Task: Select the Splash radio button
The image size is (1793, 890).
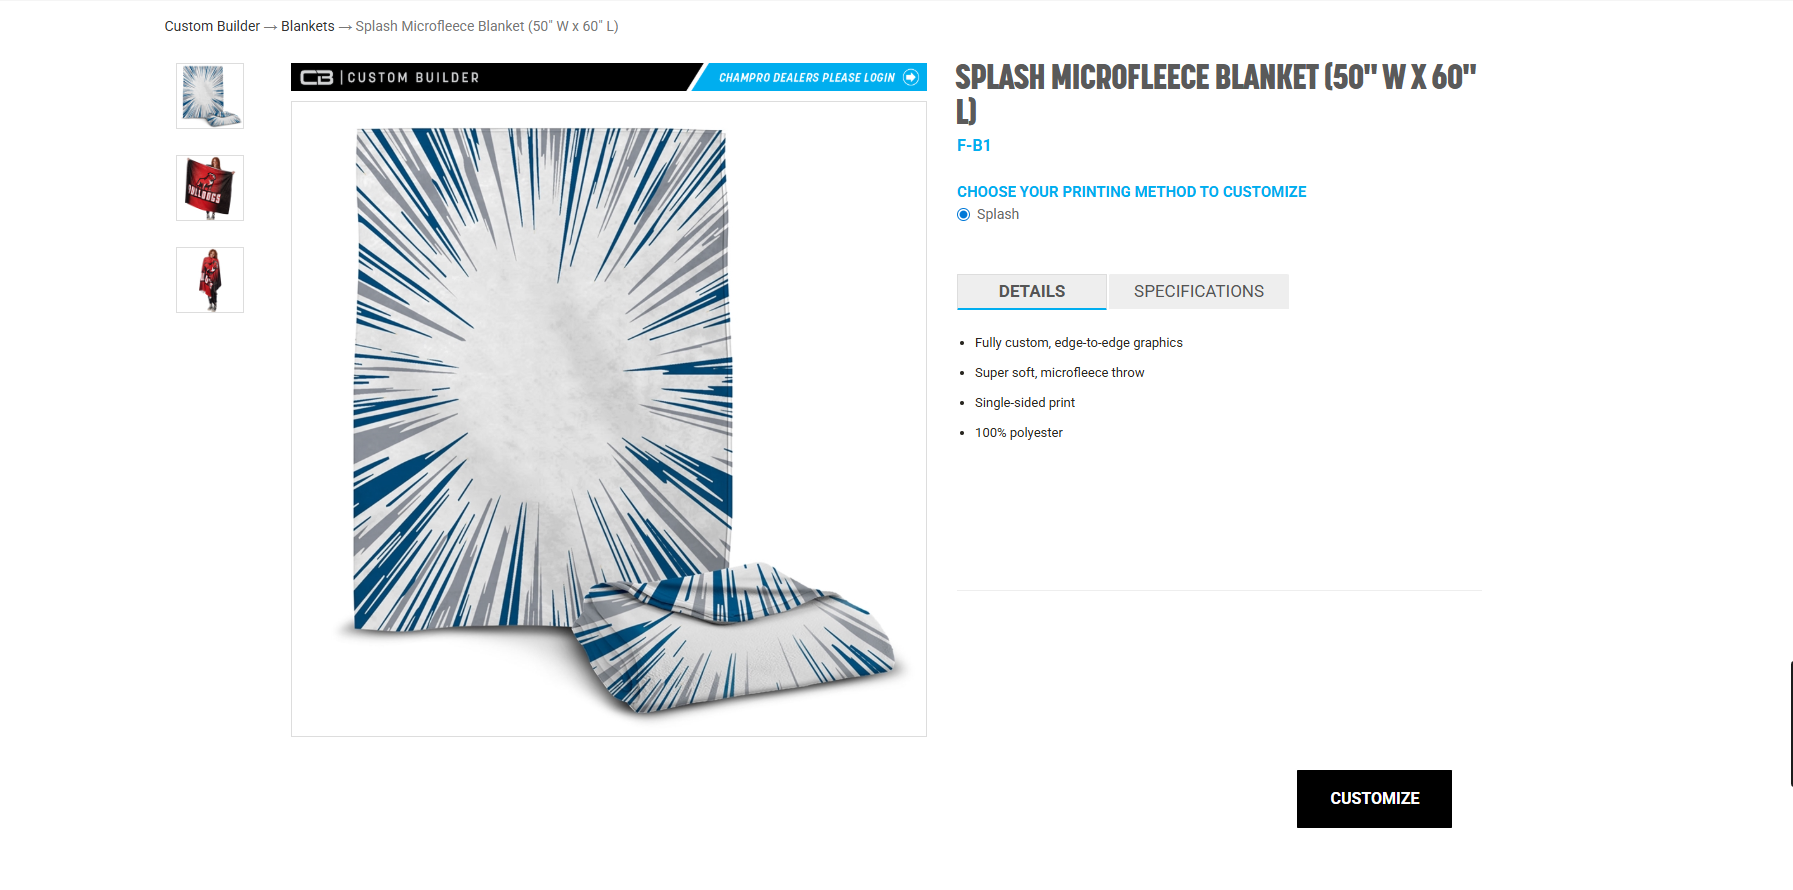Action: 964,215
